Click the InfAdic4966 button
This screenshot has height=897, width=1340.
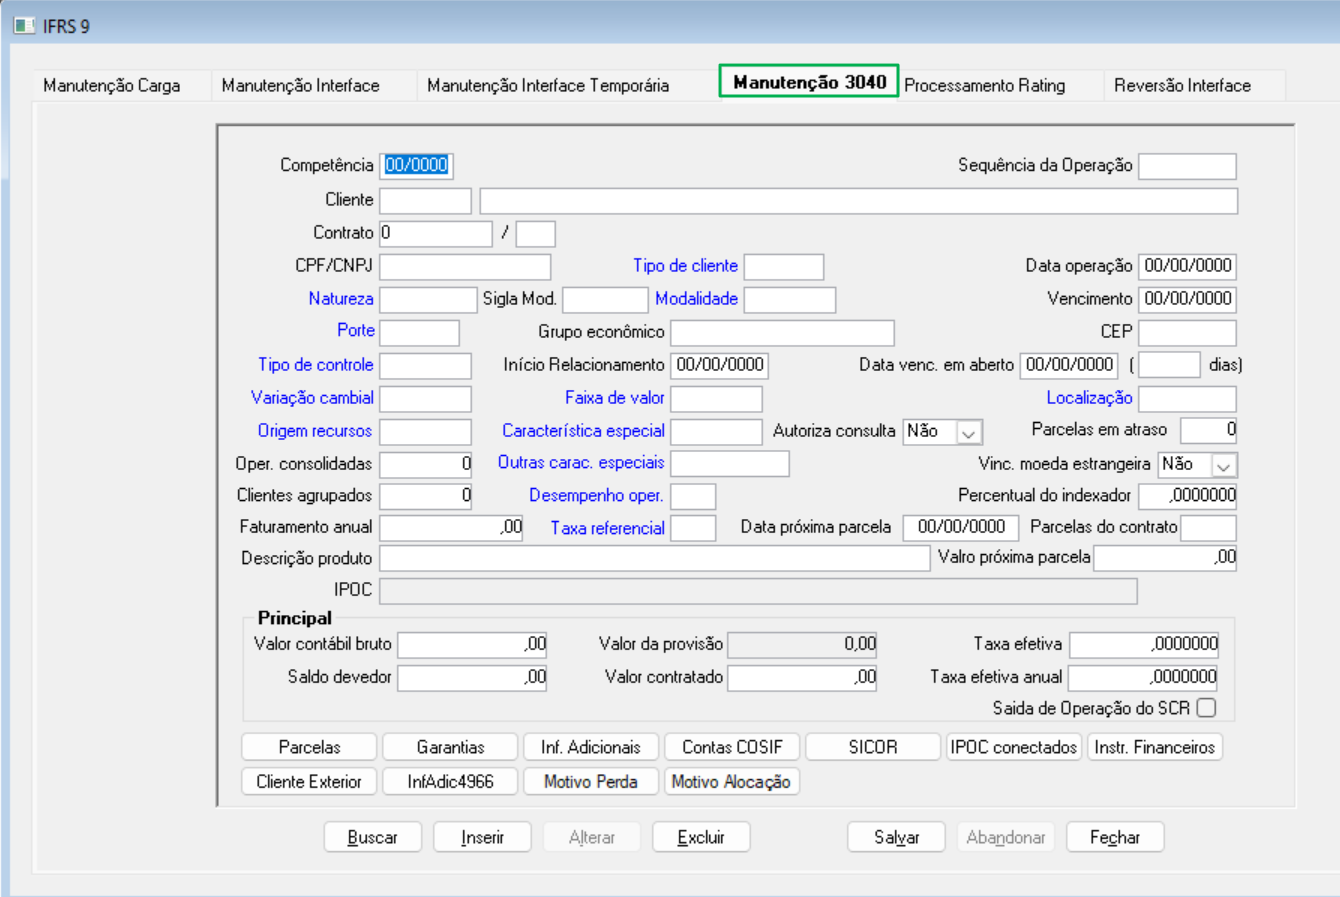tap(450, 782)
